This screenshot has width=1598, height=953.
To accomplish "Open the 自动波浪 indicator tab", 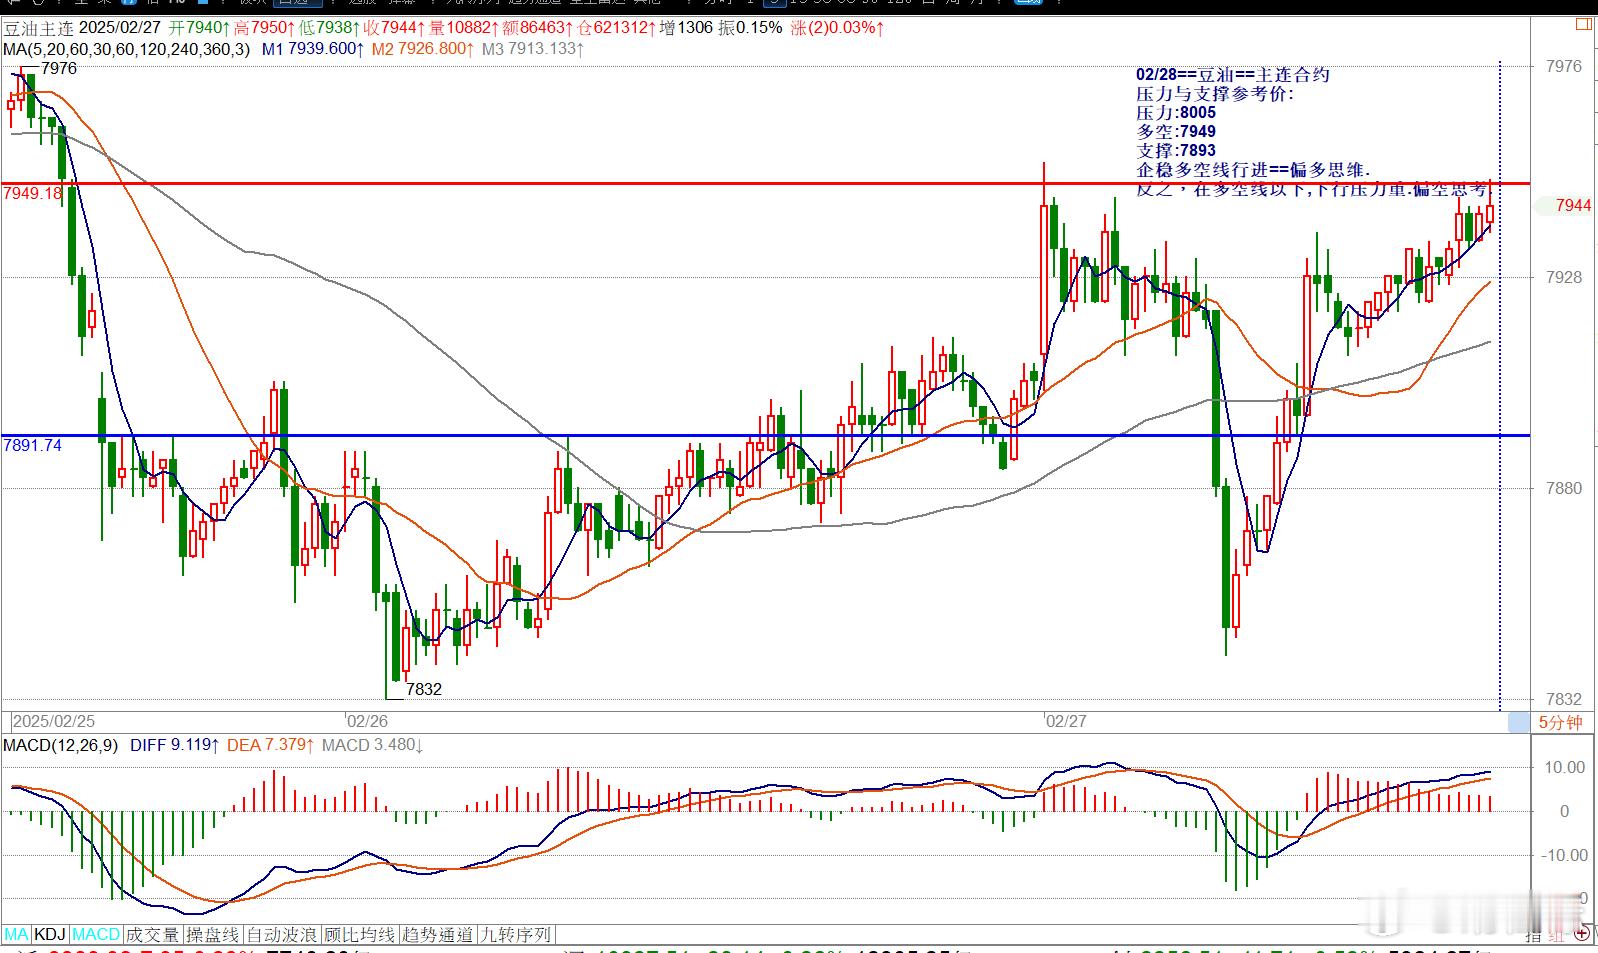I will coord(282,935).
